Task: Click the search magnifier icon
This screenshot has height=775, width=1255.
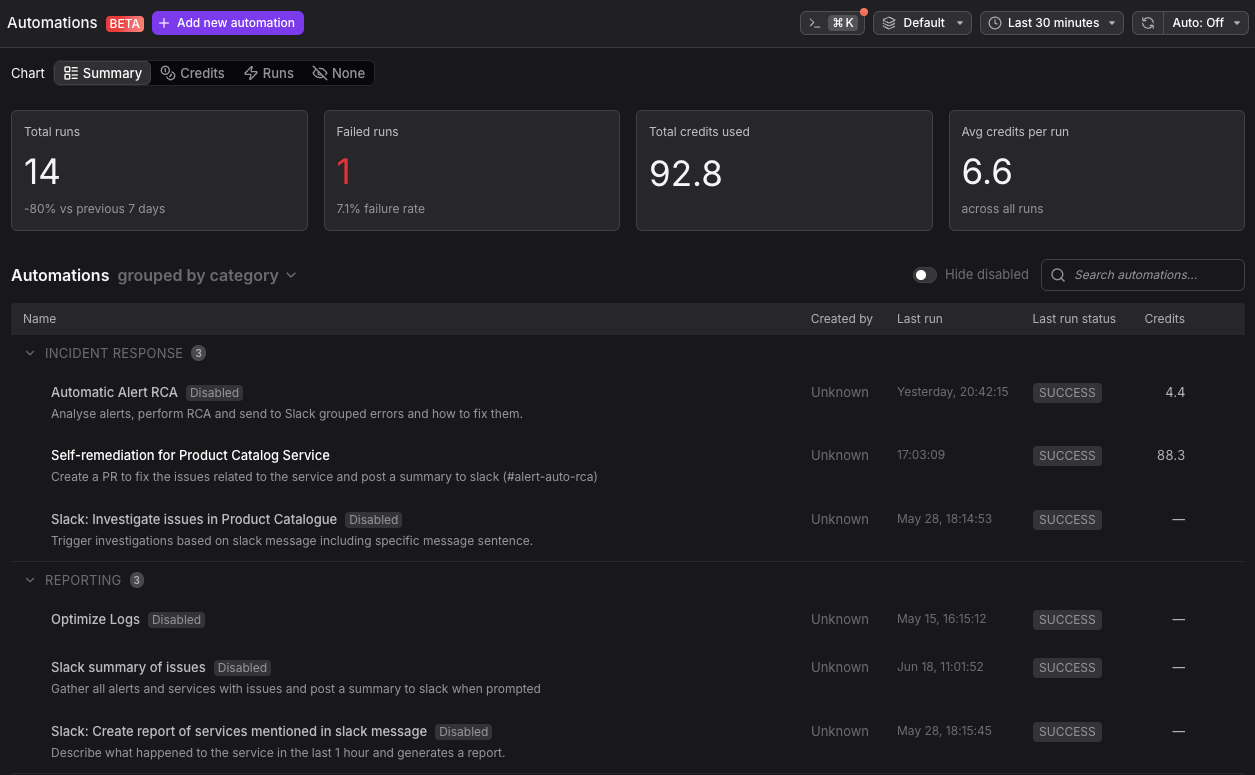Action: point(1058,275)
